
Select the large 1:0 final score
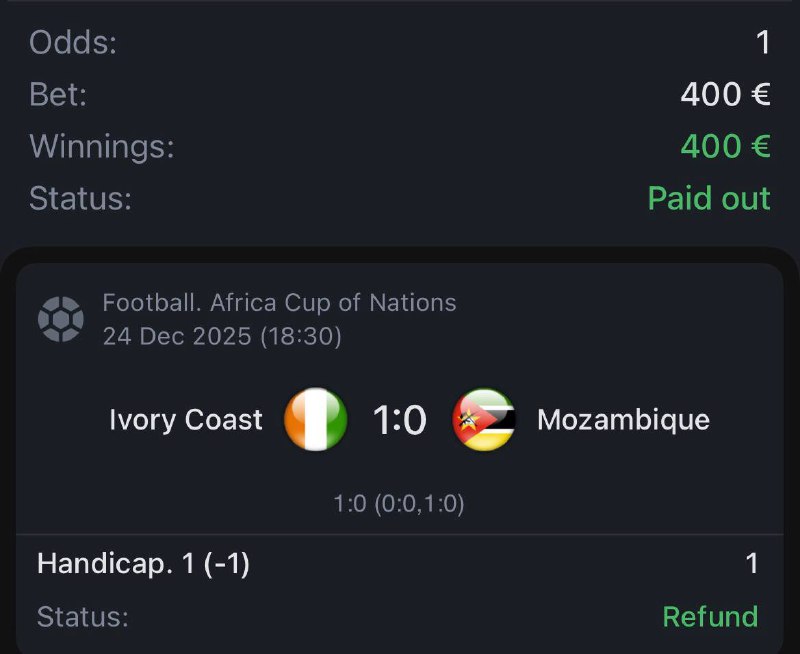click(399, 420)
